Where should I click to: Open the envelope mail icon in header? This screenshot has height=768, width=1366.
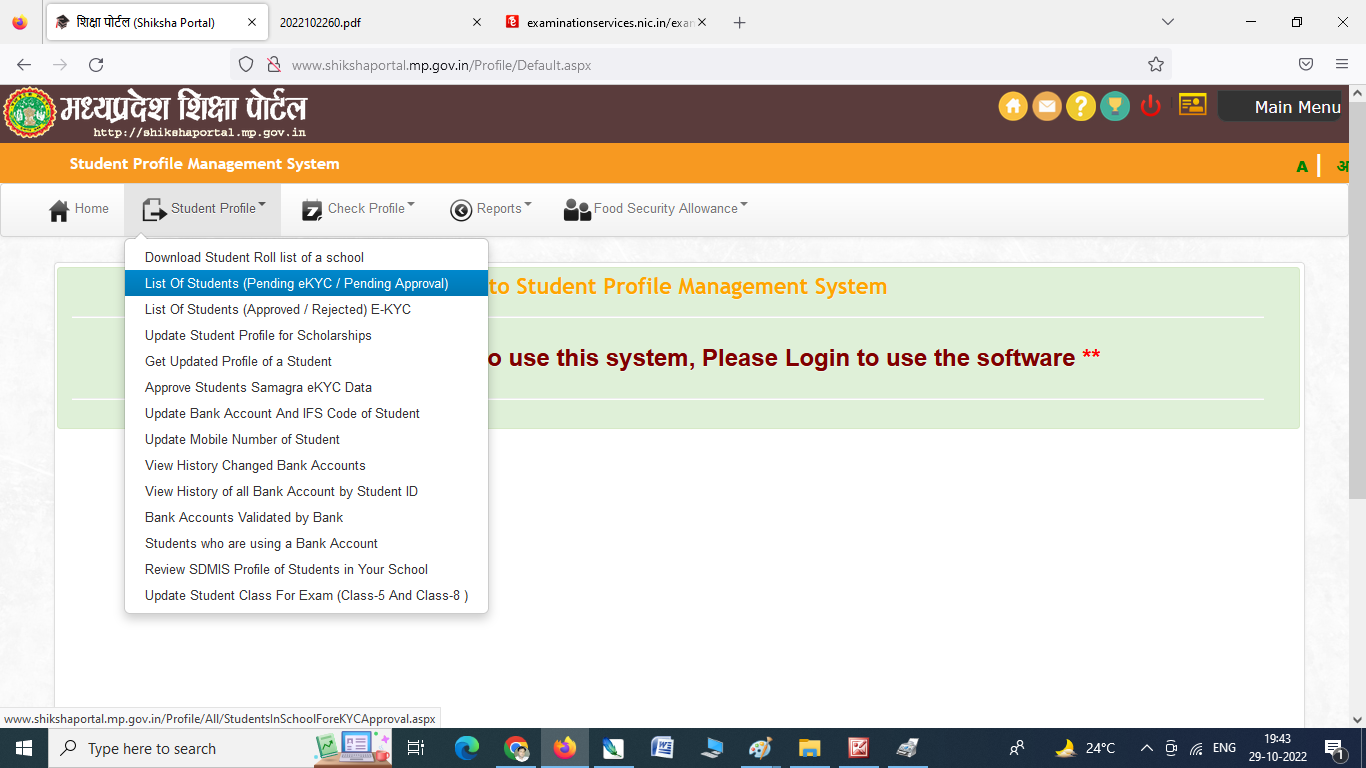pos(1047,106)
